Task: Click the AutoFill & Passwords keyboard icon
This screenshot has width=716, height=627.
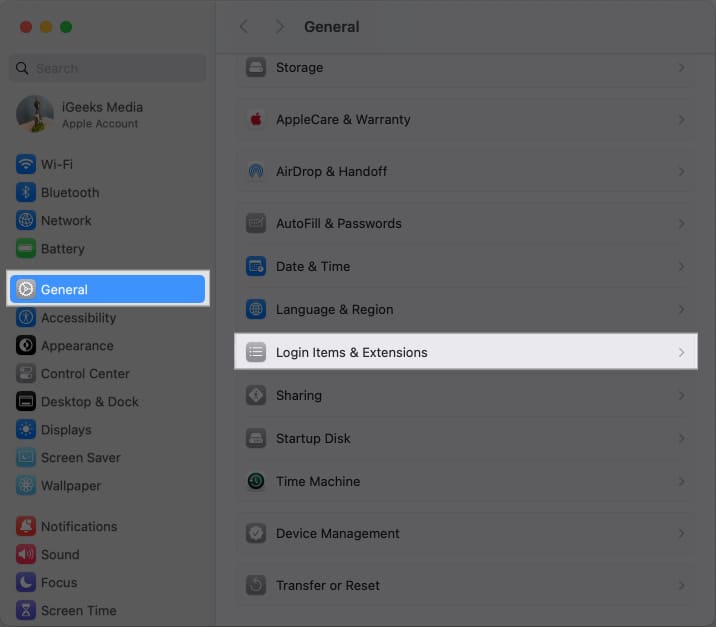Action: pos(256,224)
